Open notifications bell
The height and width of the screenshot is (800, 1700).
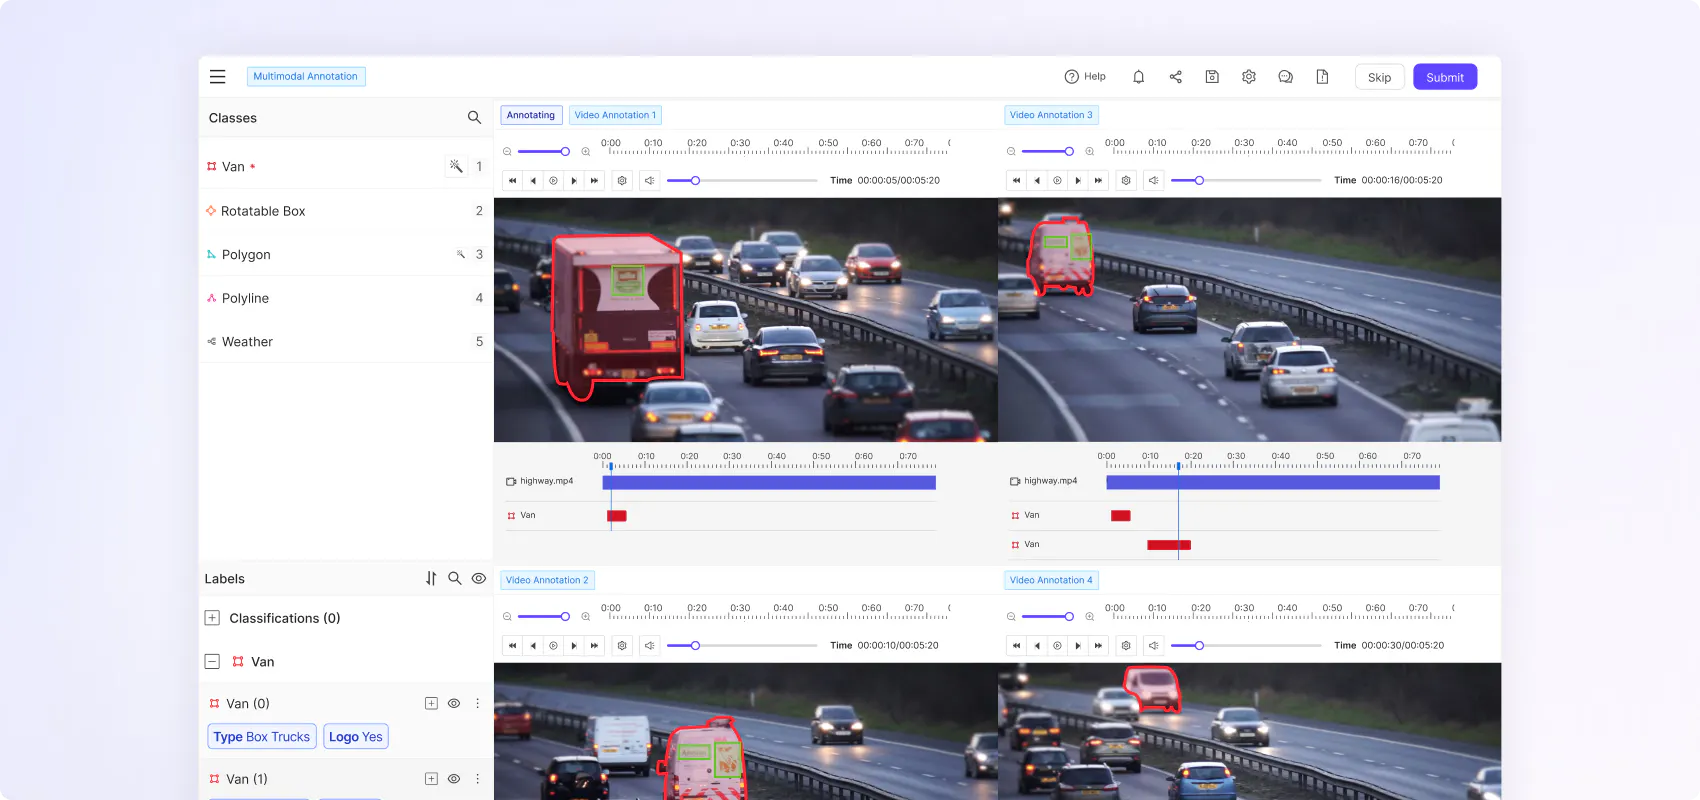tap(1138, 77)
